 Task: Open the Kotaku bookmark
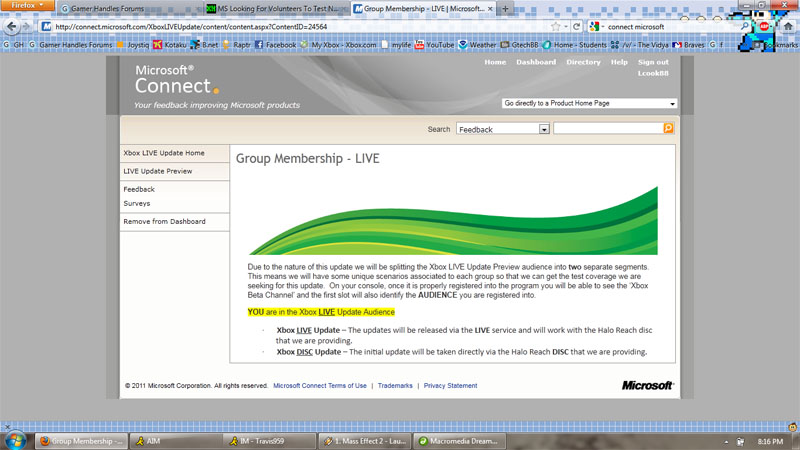170,45
